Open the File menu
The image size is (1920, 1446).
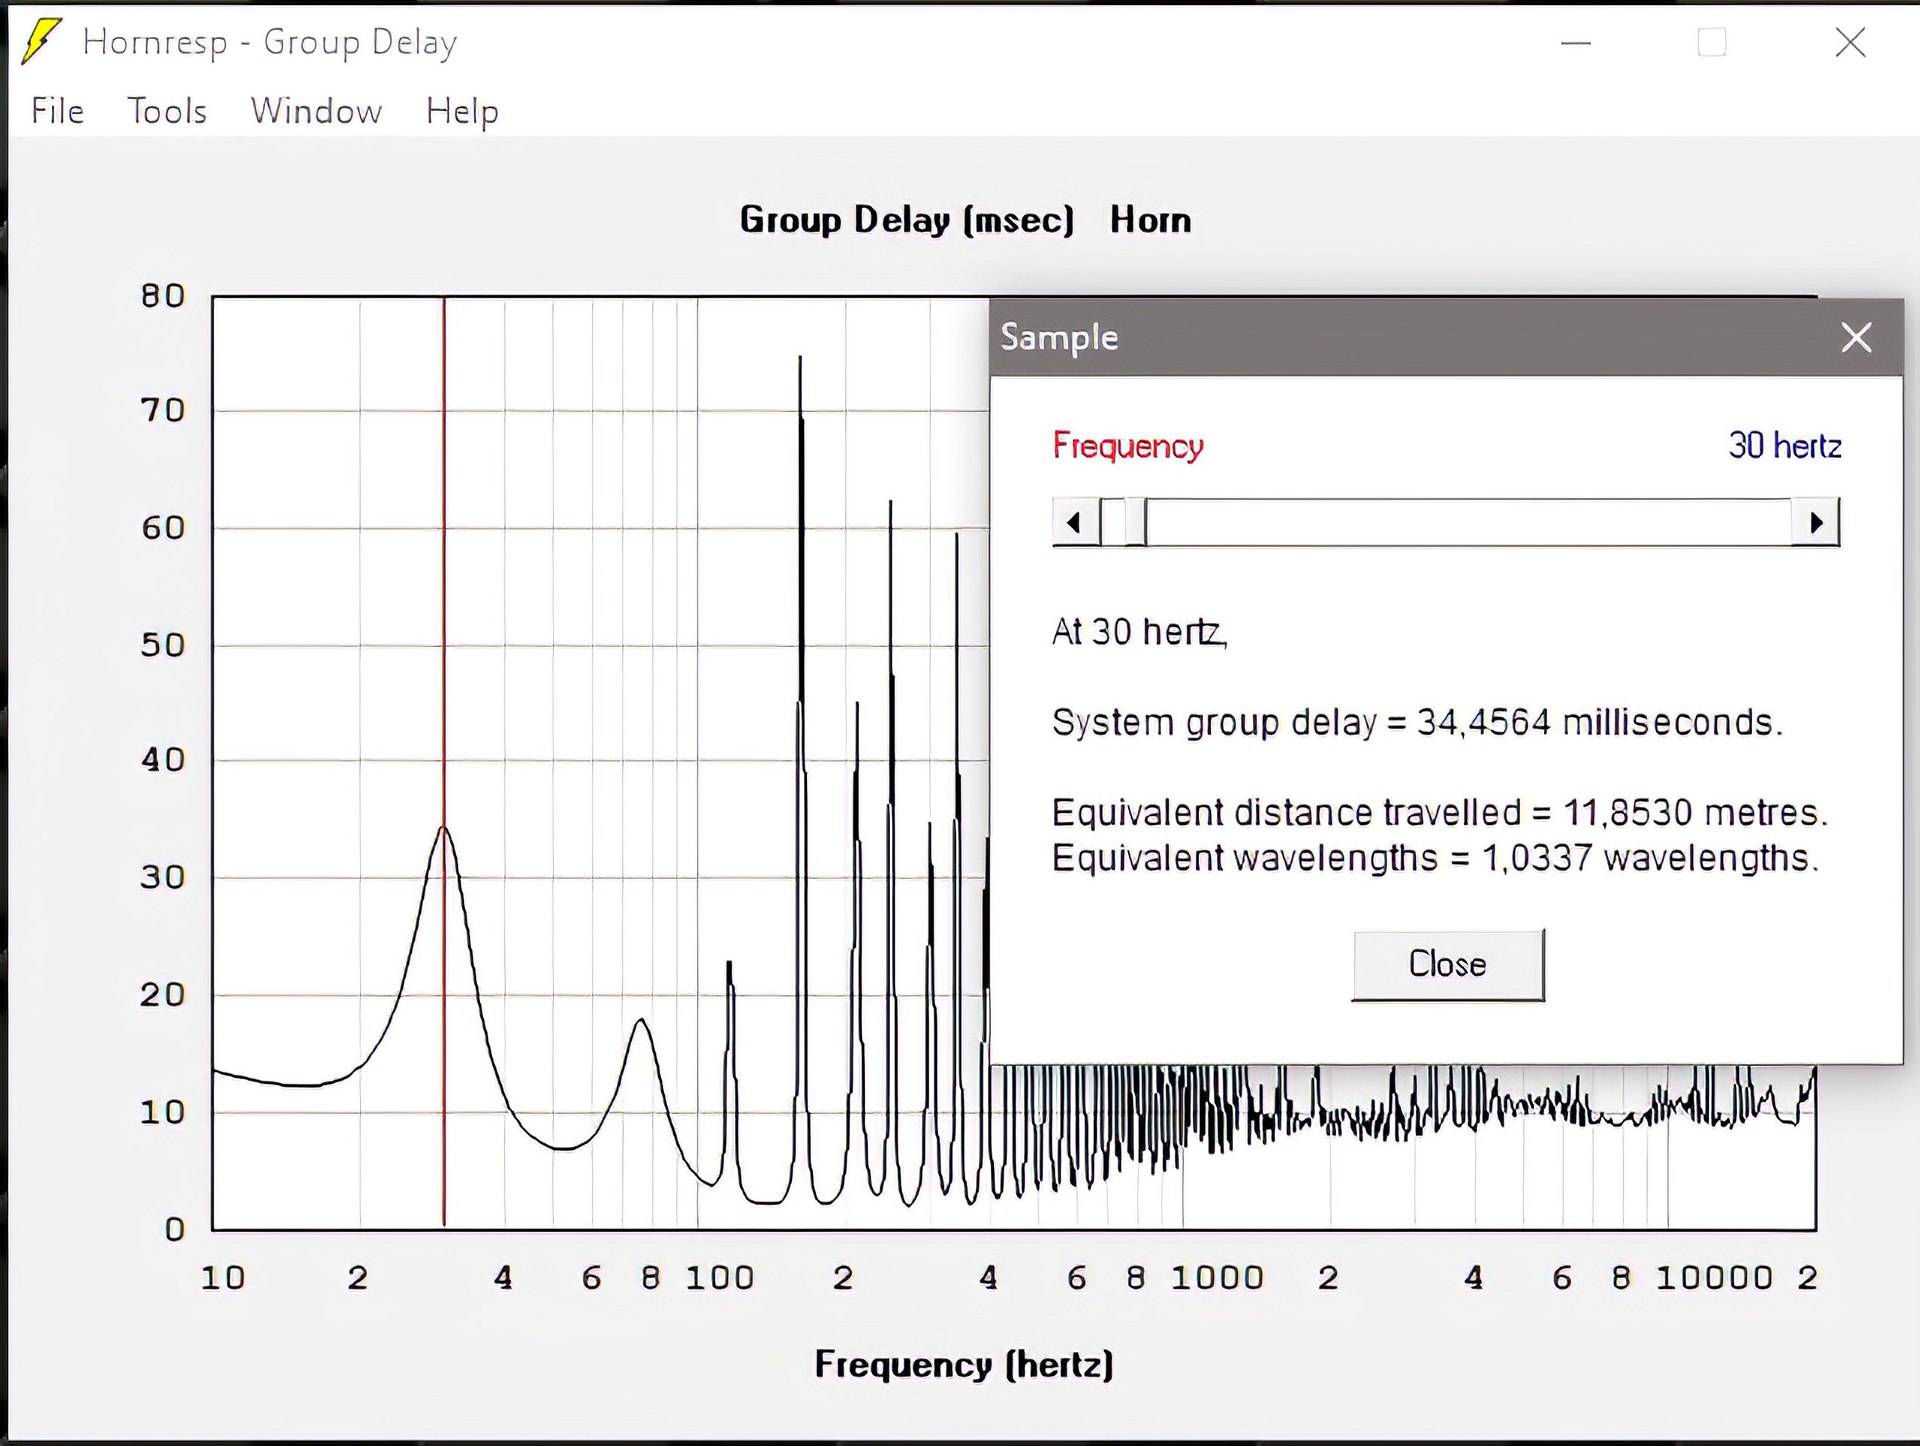[x=57, y=111]
